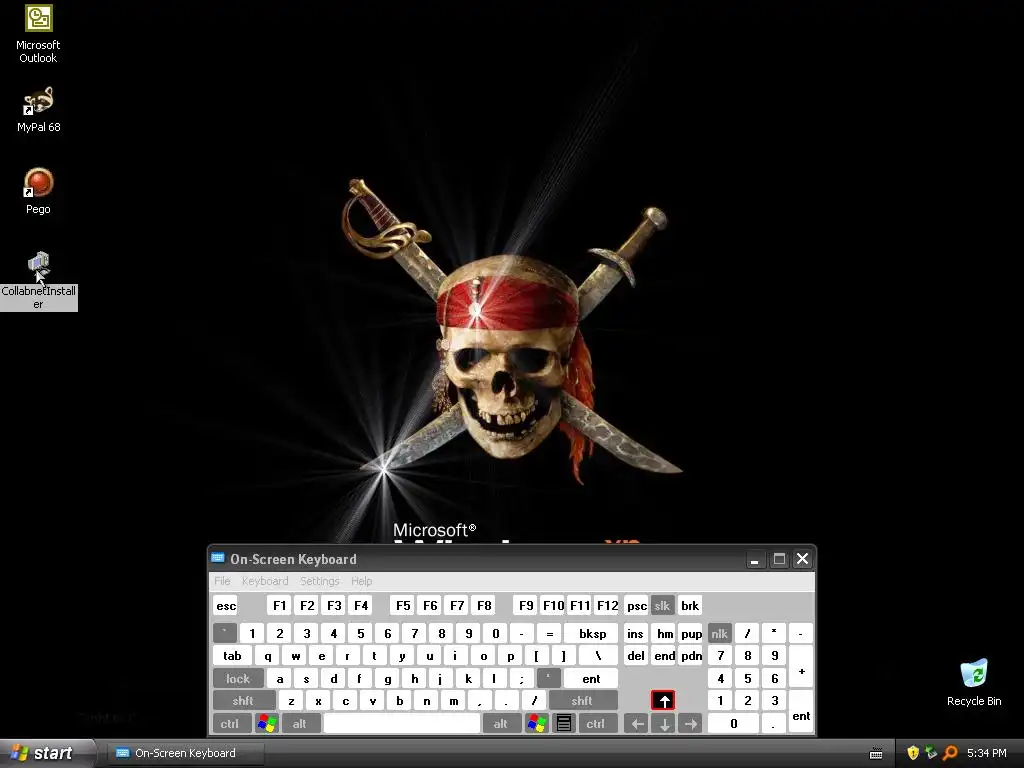Click the pup page up key
Screen dimensions: 1024x768
tap(691, 633)
